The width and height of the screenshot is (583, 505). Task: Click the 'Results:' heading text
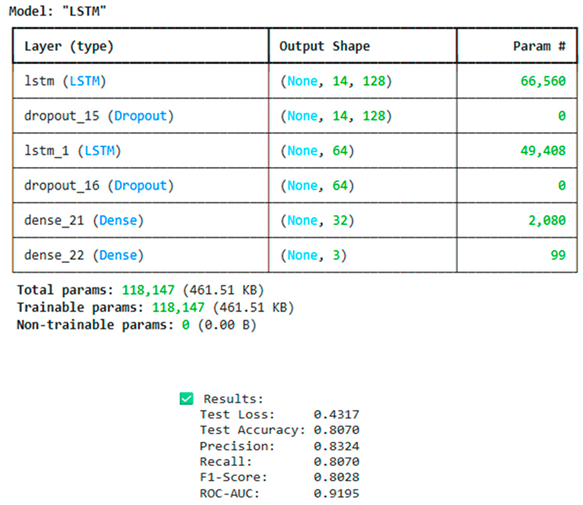[x=233, y=399]
